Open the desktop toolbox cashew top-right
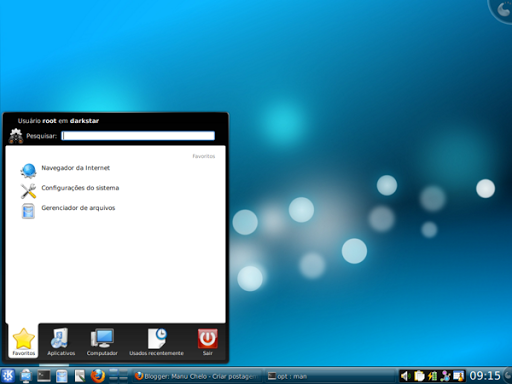Viewport: 512px width, 384px height. pyautogui.click(x=502, y=9)
